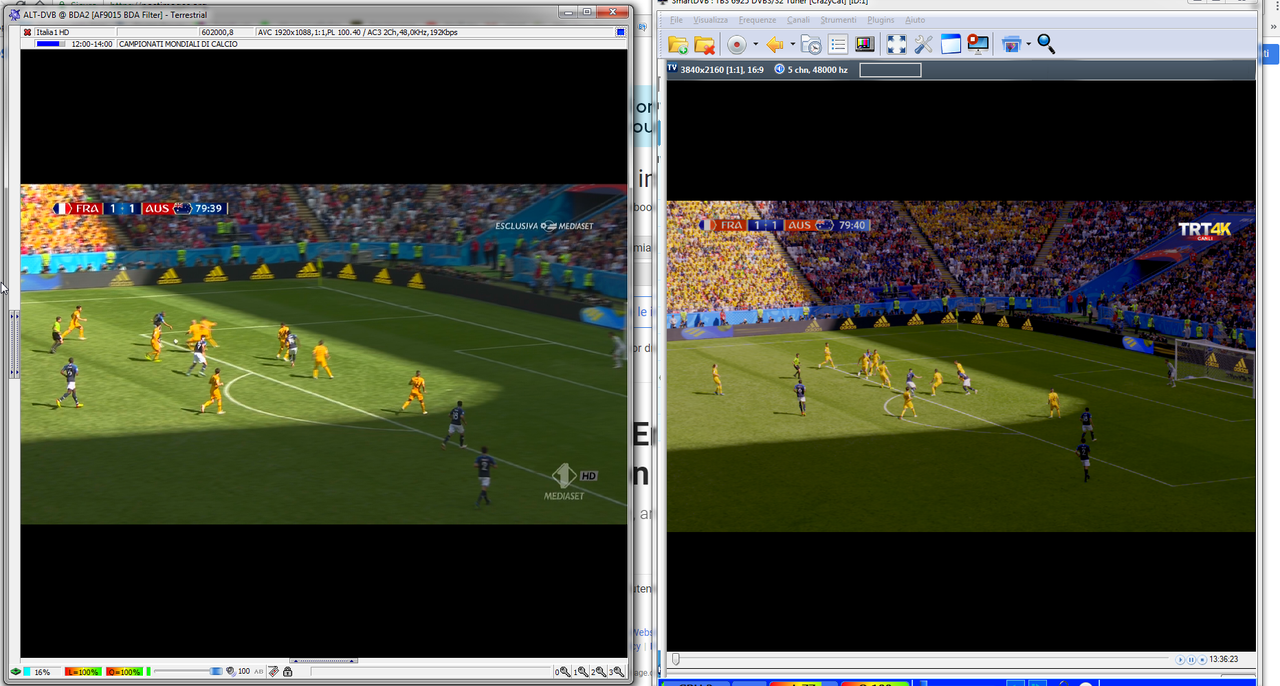Click the ALT-DVB volume slider
Image resolution: width=1280 pixels, height=686 pixels.
click(188, 671)
